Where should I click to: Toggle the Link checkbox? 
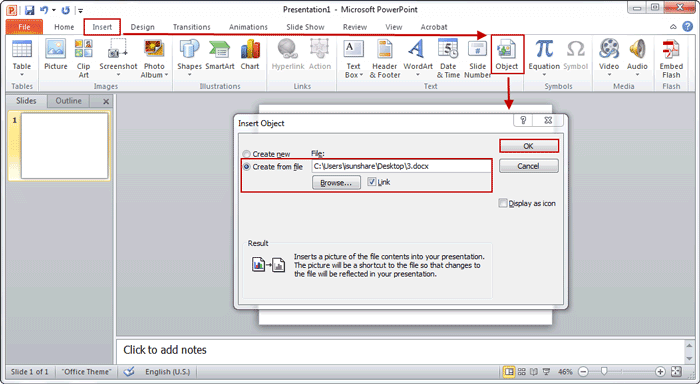pyautogui.click(x=371, y=182)
